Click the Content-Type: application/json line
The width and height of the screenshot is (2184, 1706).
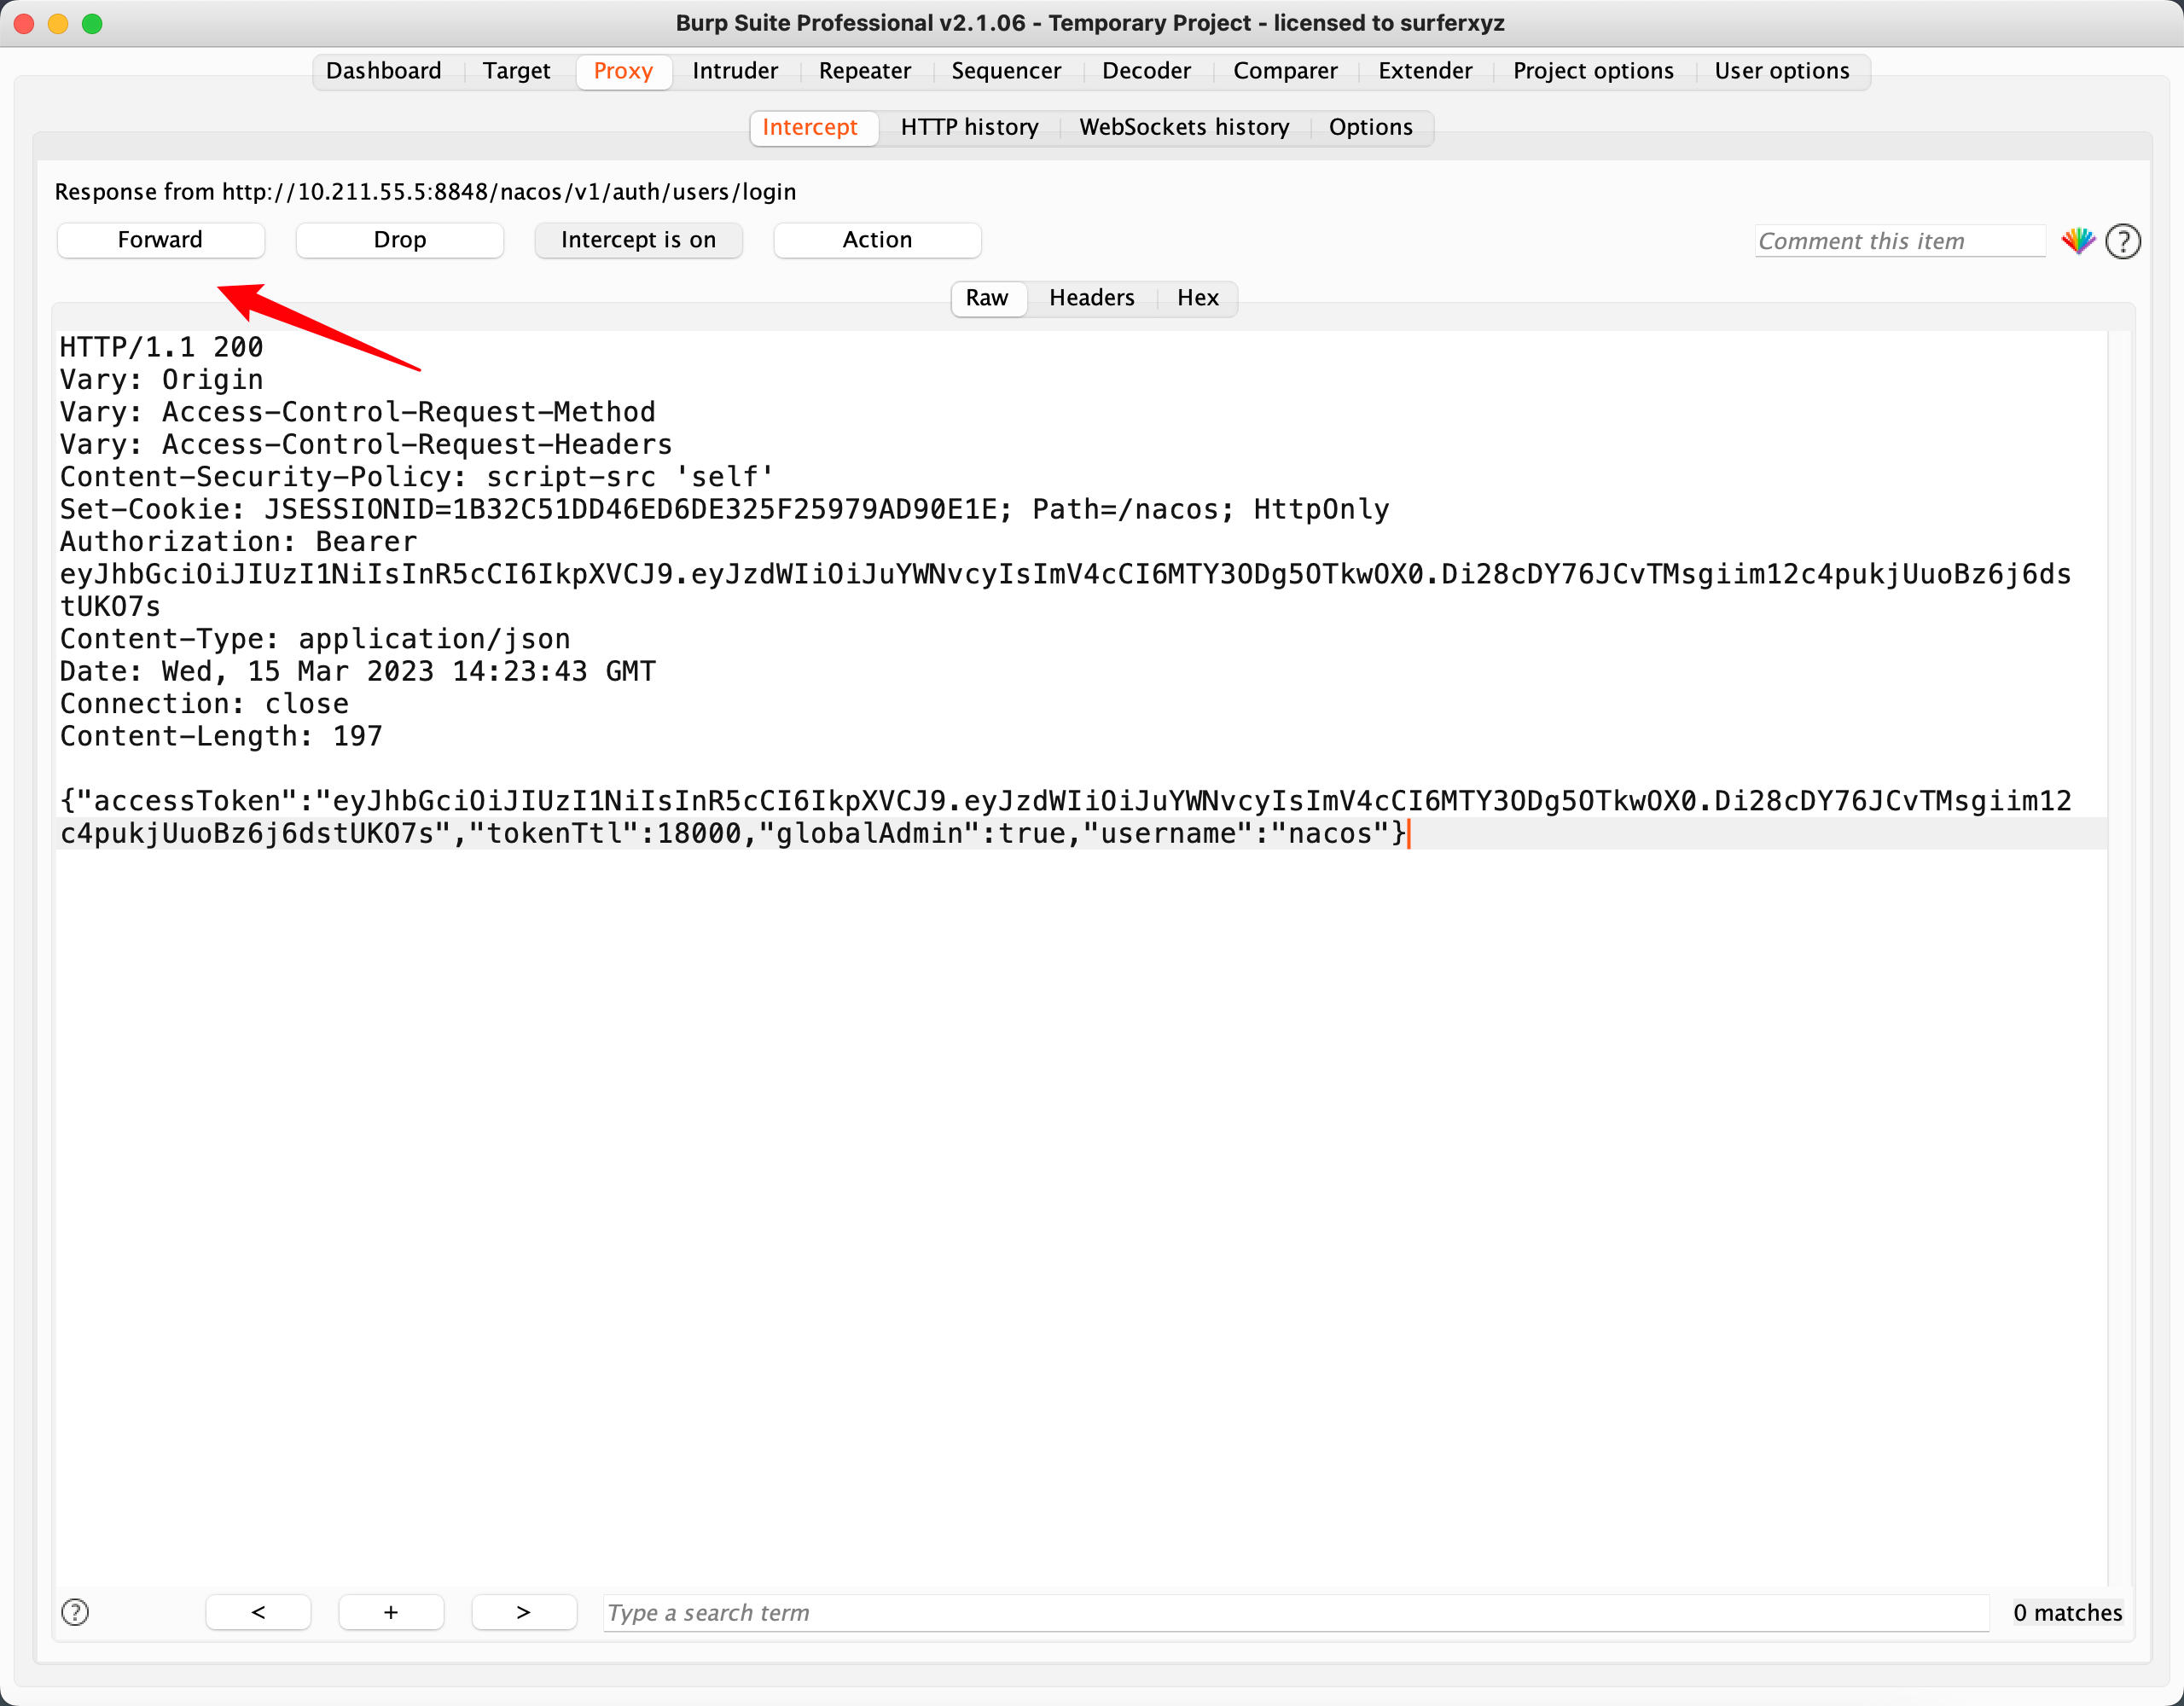click(315, 638)
